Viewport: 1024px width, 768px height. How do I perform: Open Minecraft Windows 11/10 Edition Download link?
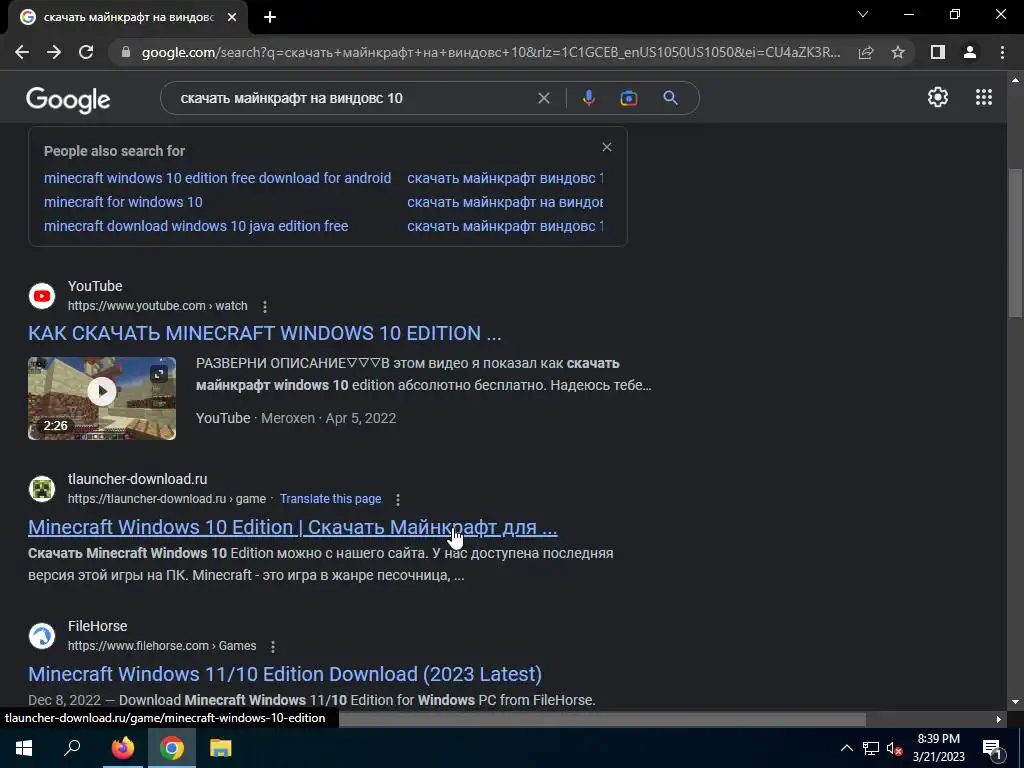[285, 674]
